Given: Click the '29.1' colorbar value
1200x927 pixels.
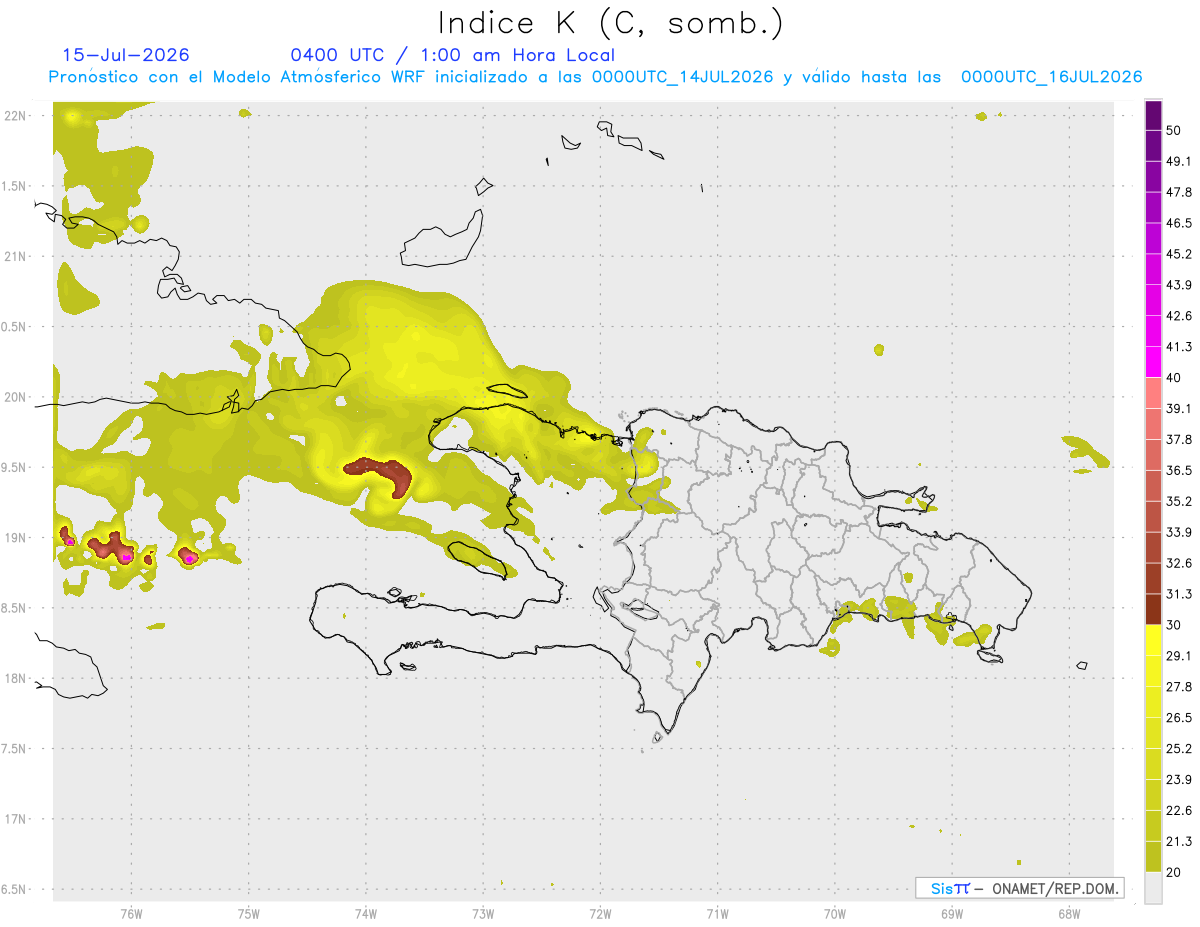Looking at the screenshot, I should (x=1179, y=656).
